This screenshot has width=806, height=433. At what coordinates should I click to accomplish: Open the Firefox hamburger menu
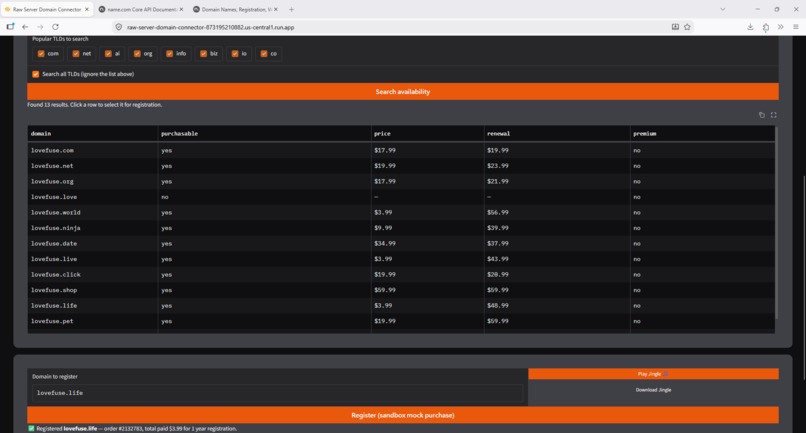[x=795, y=27]
